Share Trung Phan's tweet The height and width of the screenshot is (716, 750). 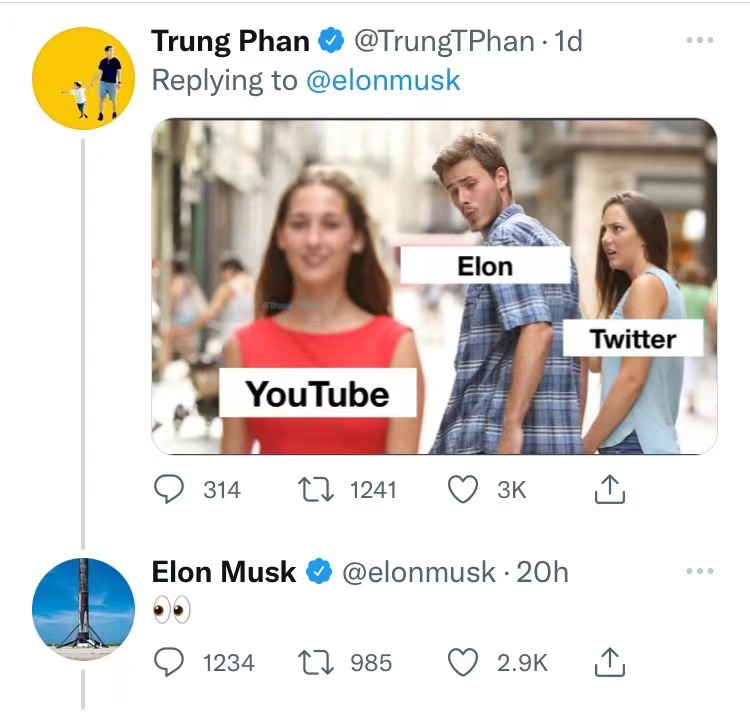609,489
